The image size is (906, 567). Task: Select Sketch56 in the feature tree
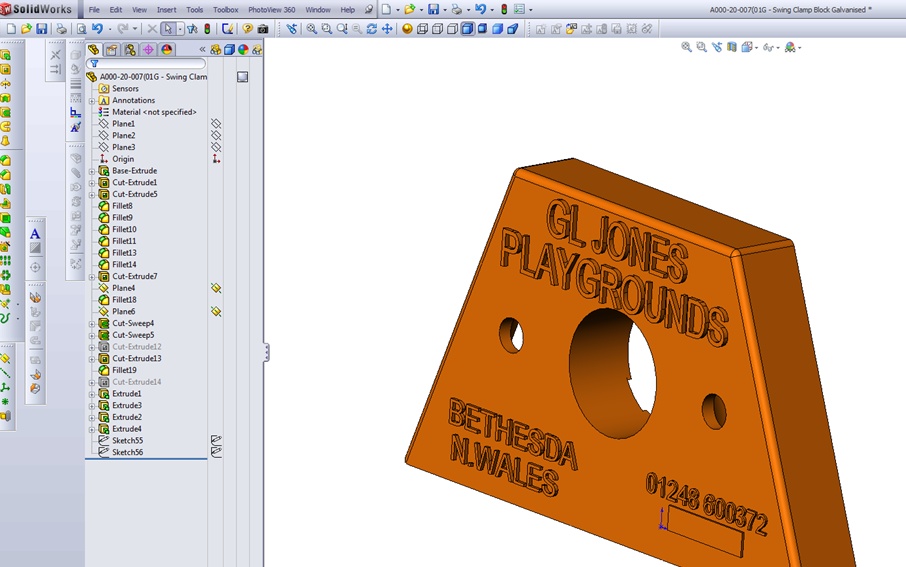point(127,453)
